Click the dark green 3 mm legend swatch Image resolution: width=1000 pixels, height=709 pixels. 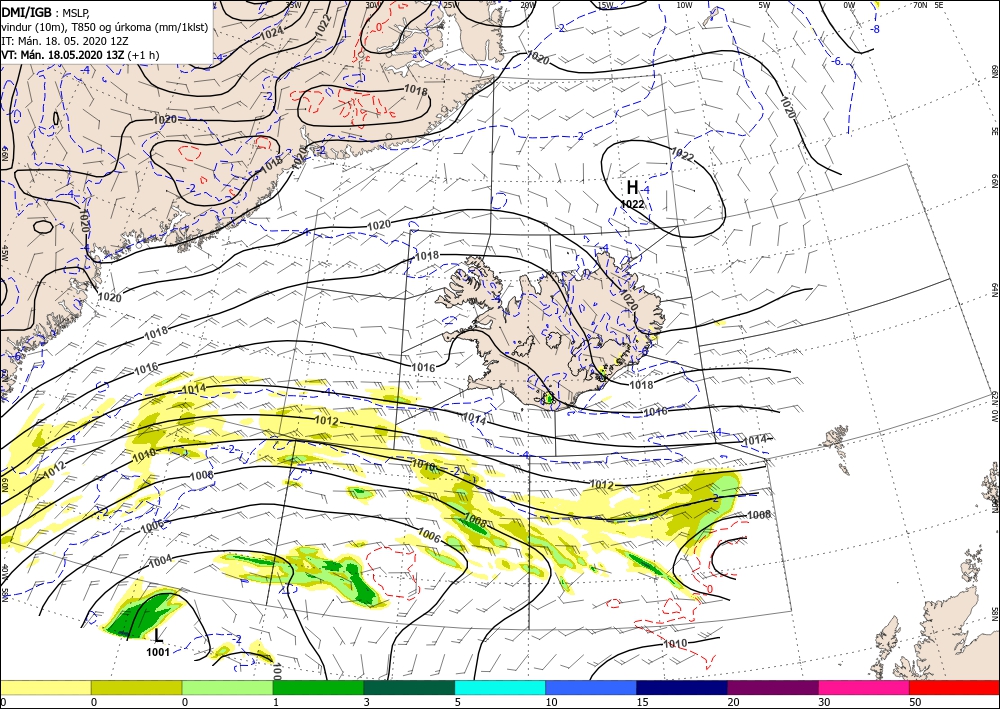point(409,687)
